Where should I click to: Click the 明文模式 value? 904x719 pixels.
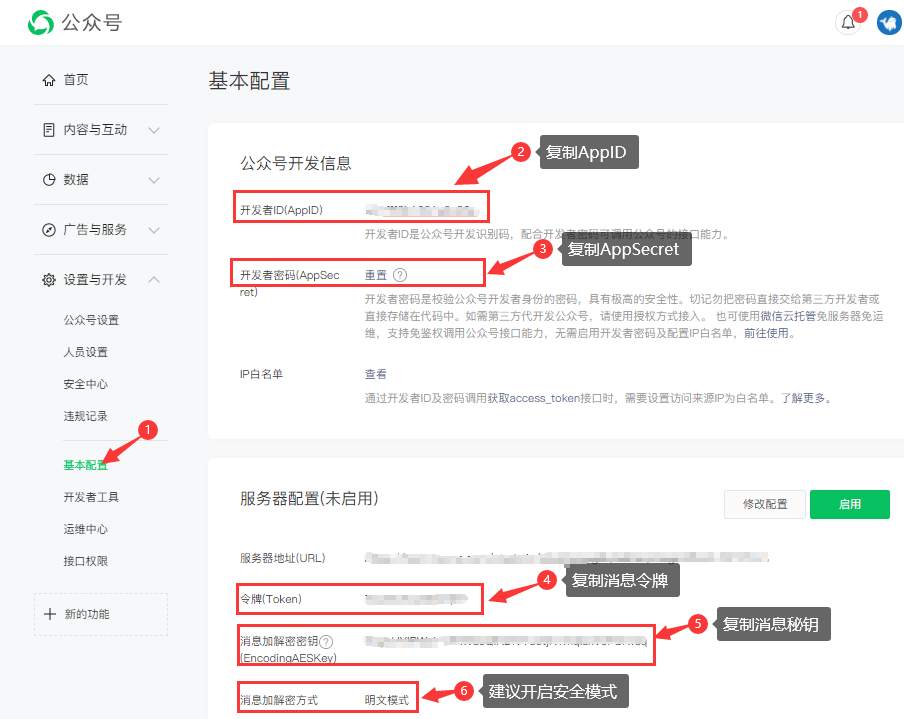point(387,700)
